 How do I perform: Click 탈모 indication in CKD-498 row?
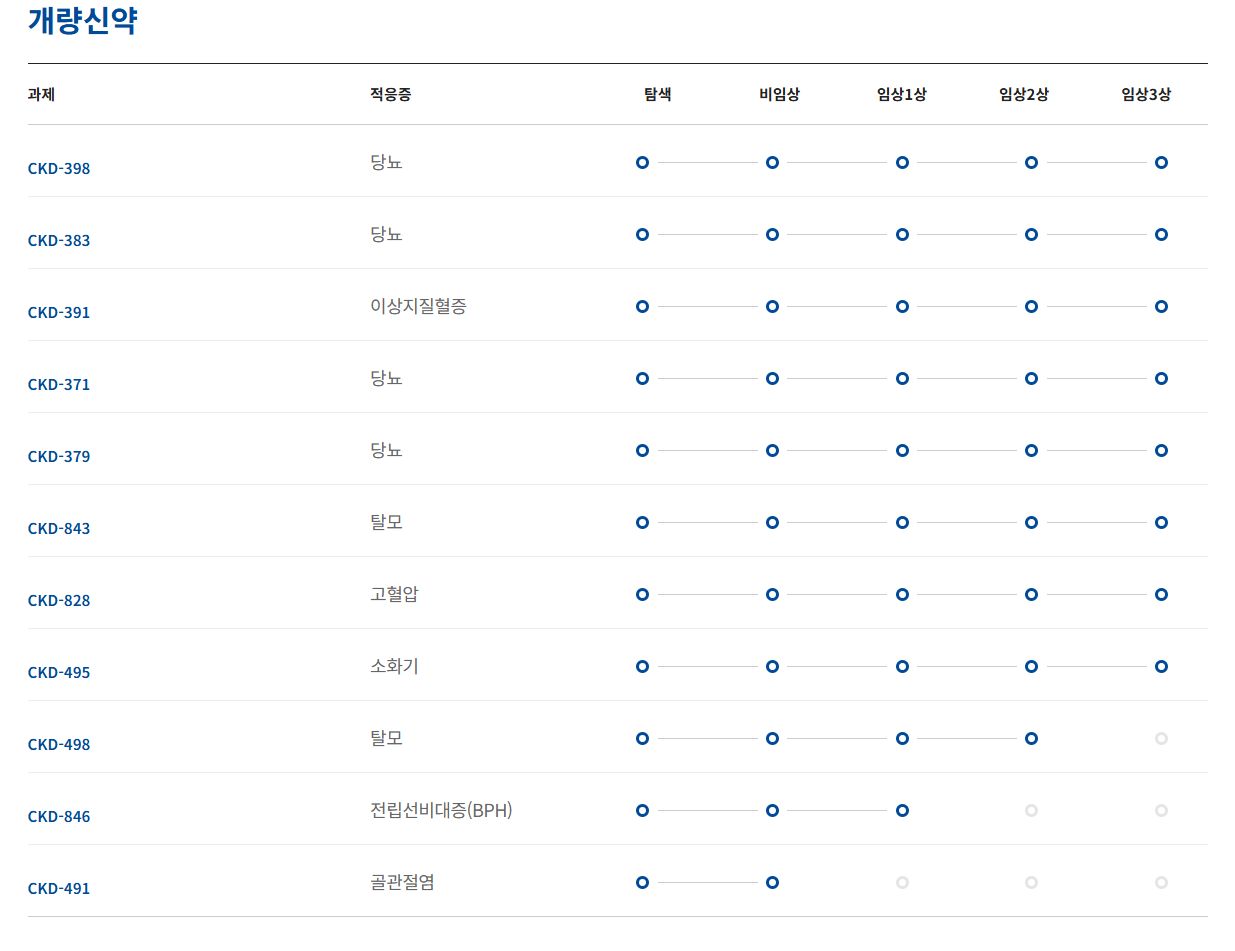coord(386,738)
